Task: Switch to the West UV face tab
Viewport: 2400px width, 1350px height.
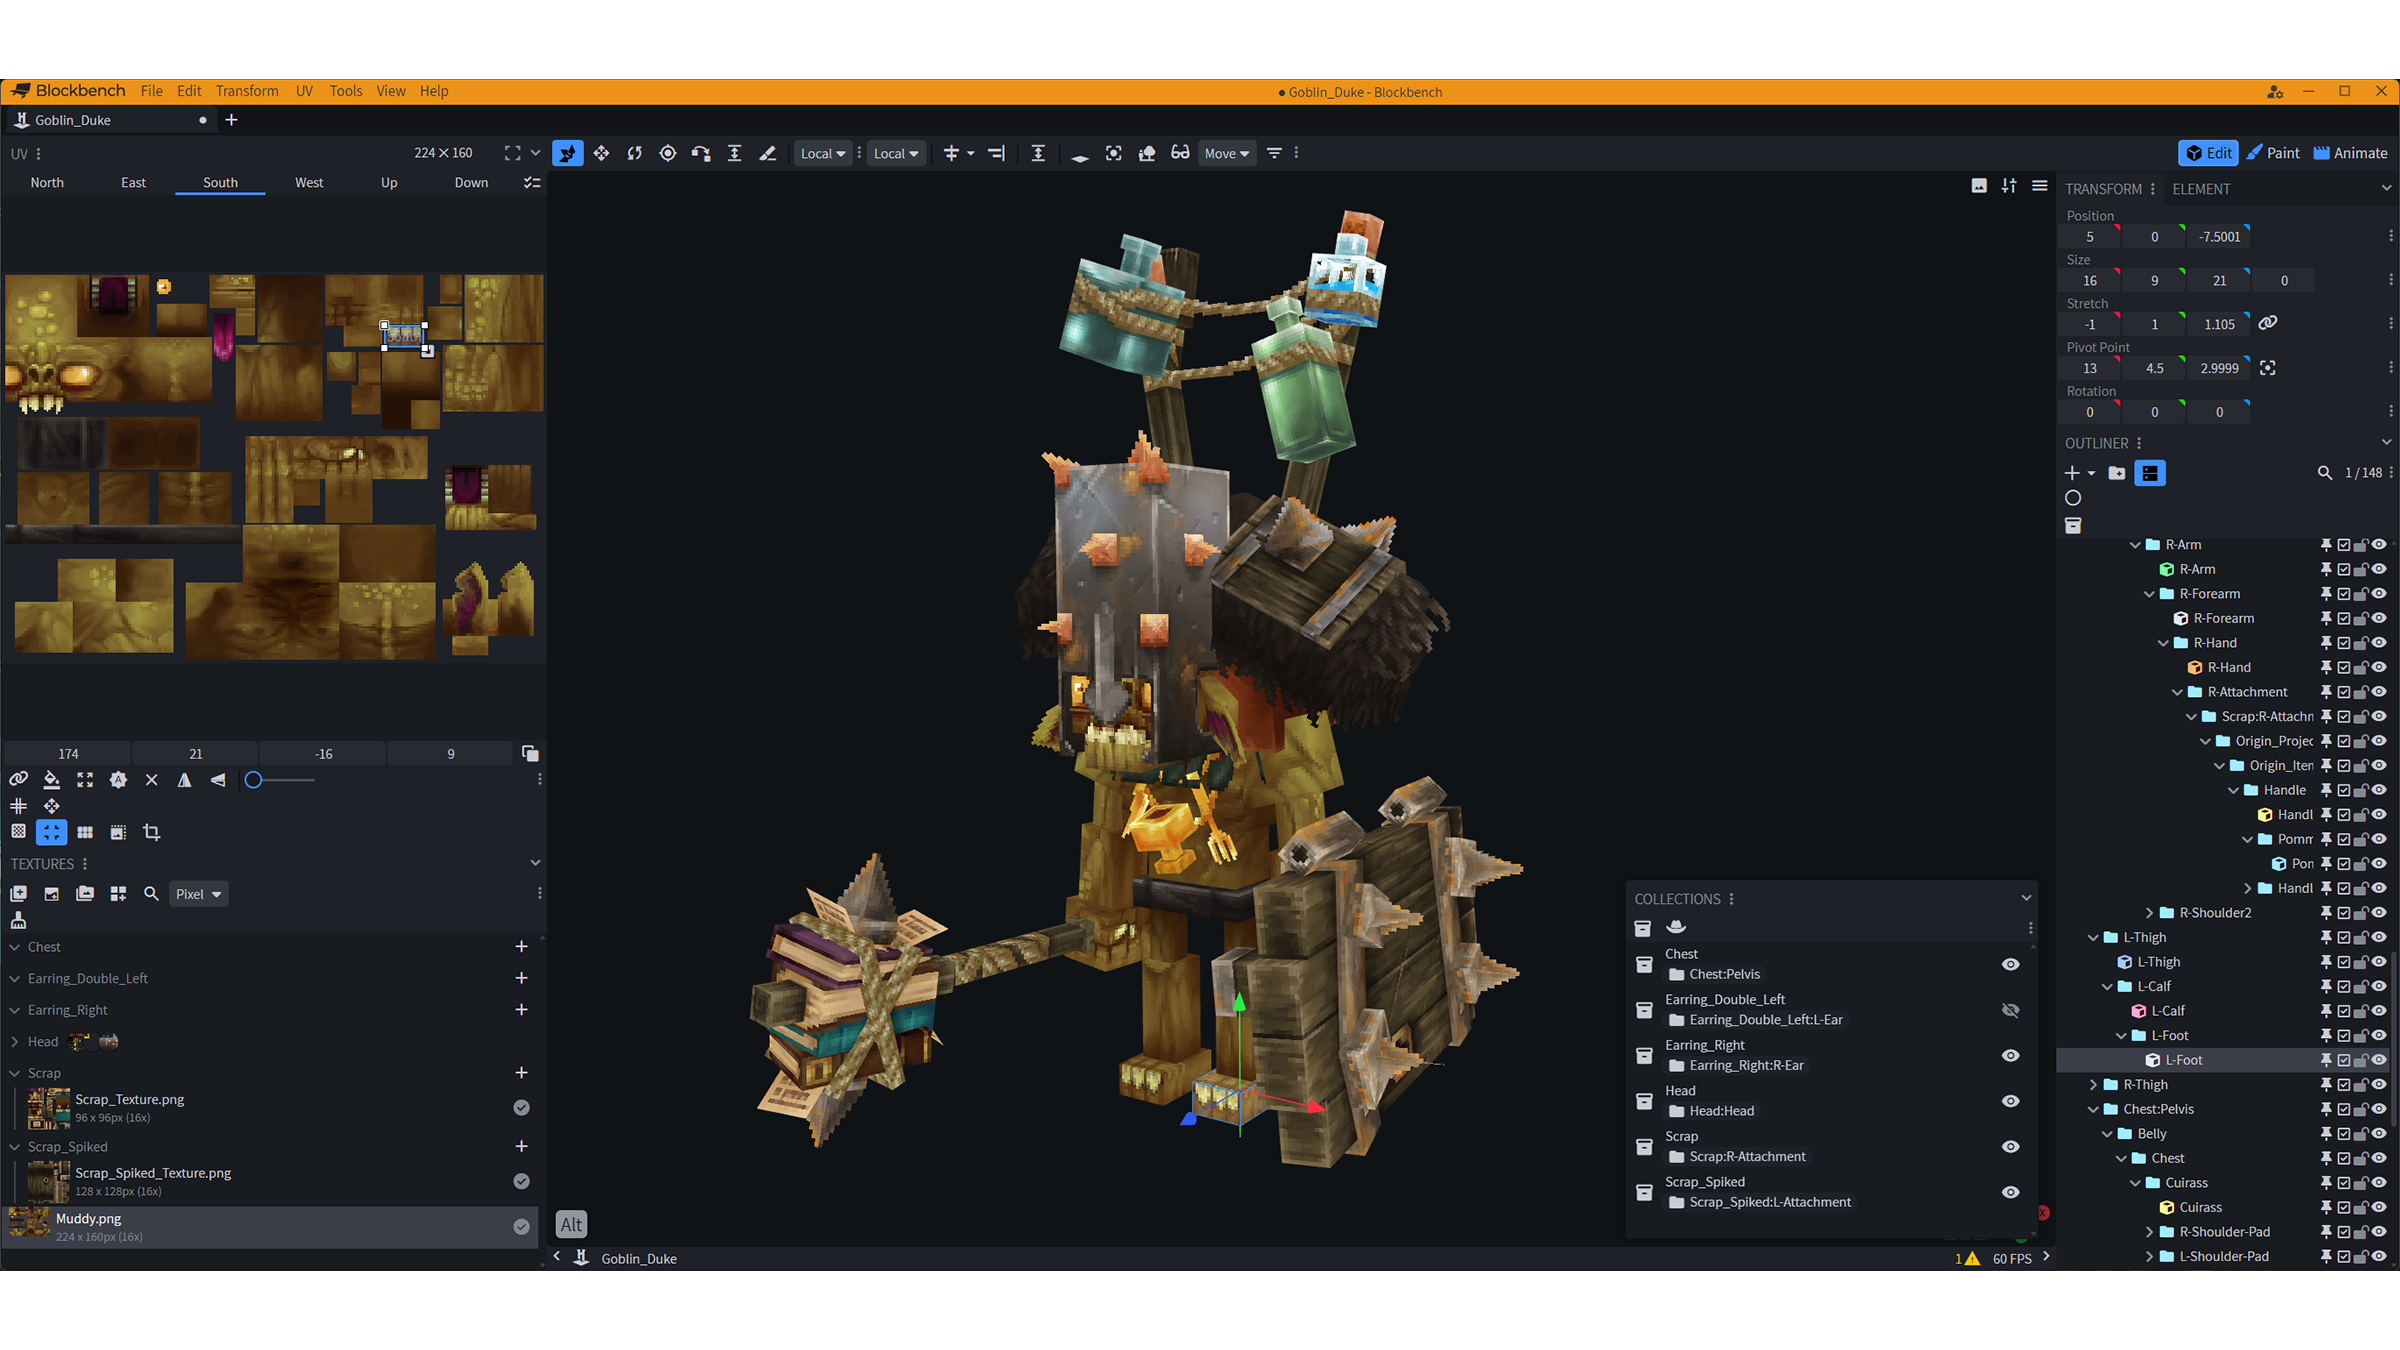Action: coord(309,183)
